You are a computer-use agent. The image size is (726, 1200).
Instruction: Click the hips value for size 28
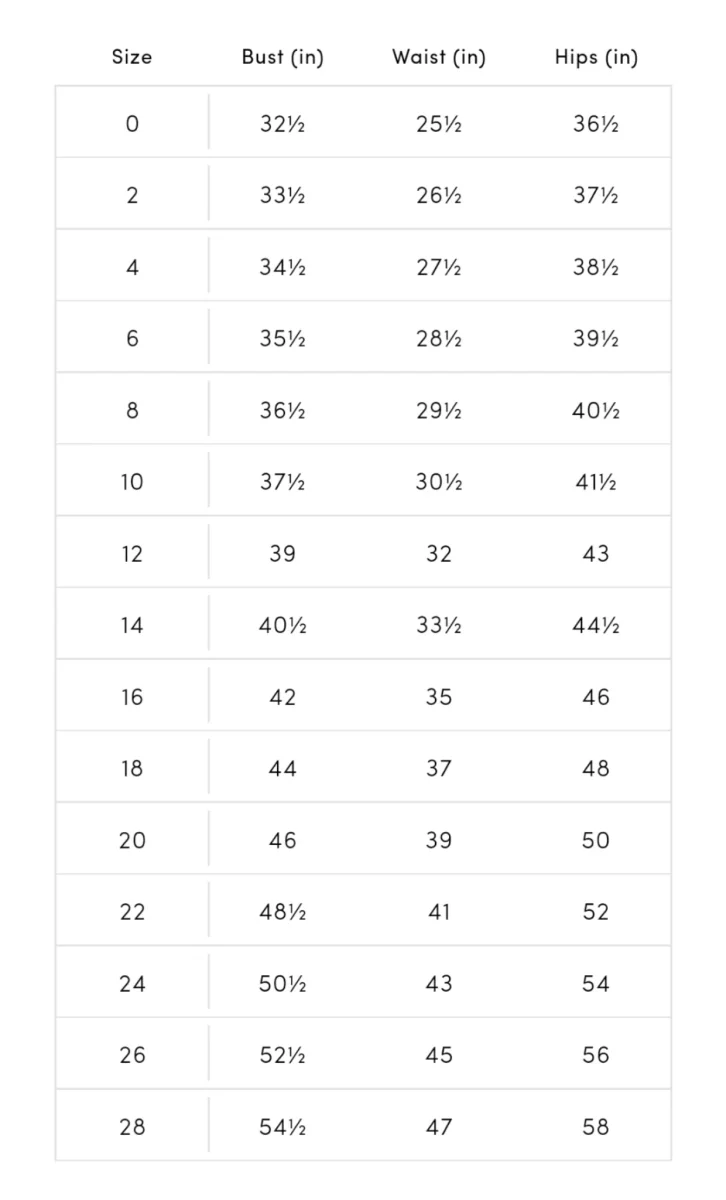point(595,1127)
